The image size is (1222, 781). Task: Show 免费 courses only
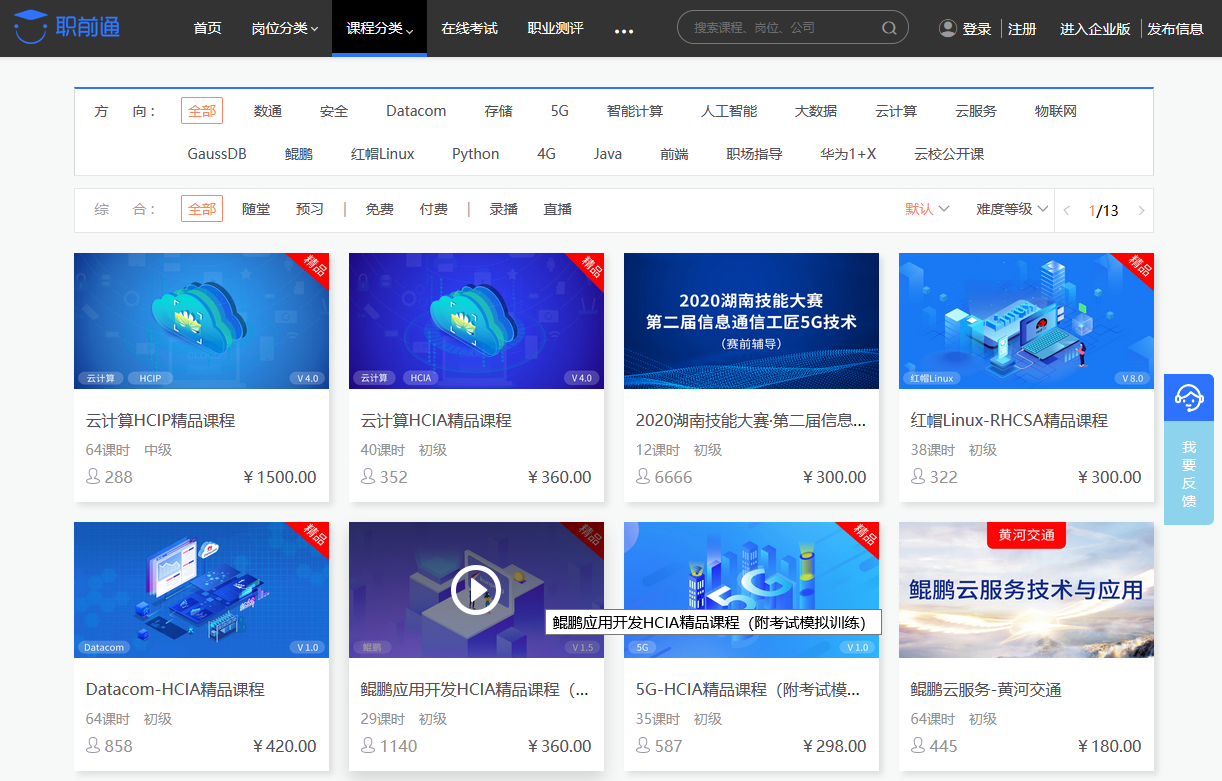click(x=379, y=209)
